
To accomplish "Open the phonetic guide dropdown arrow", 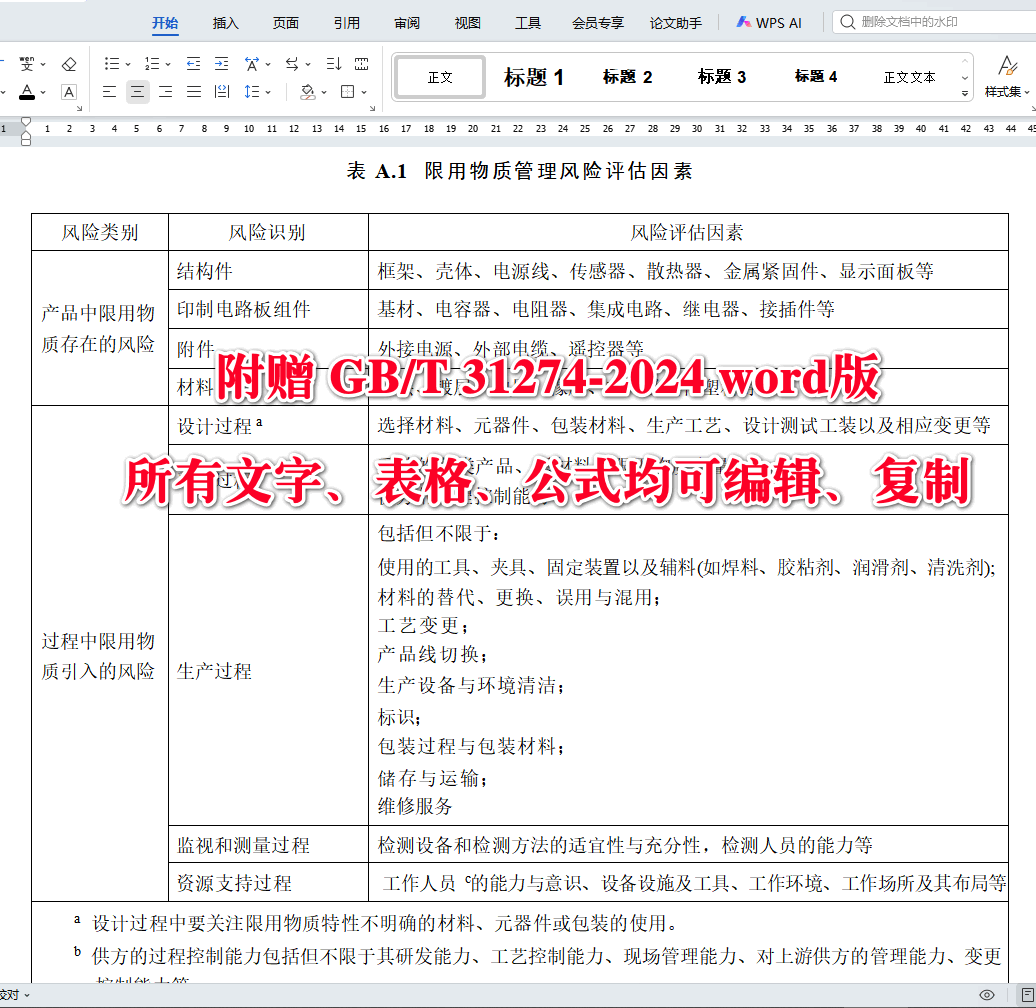I will tap(43, 65).
